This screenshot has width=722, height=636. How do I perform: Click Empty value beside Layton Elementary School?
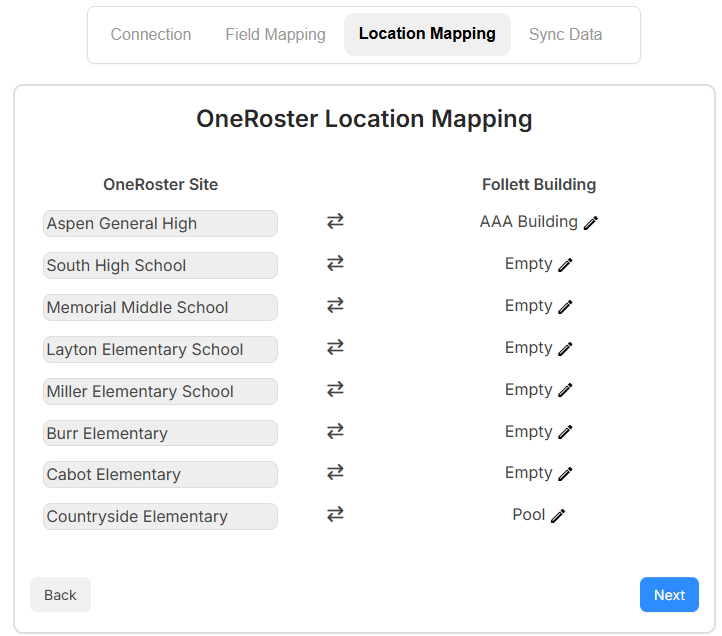point(529,348)
